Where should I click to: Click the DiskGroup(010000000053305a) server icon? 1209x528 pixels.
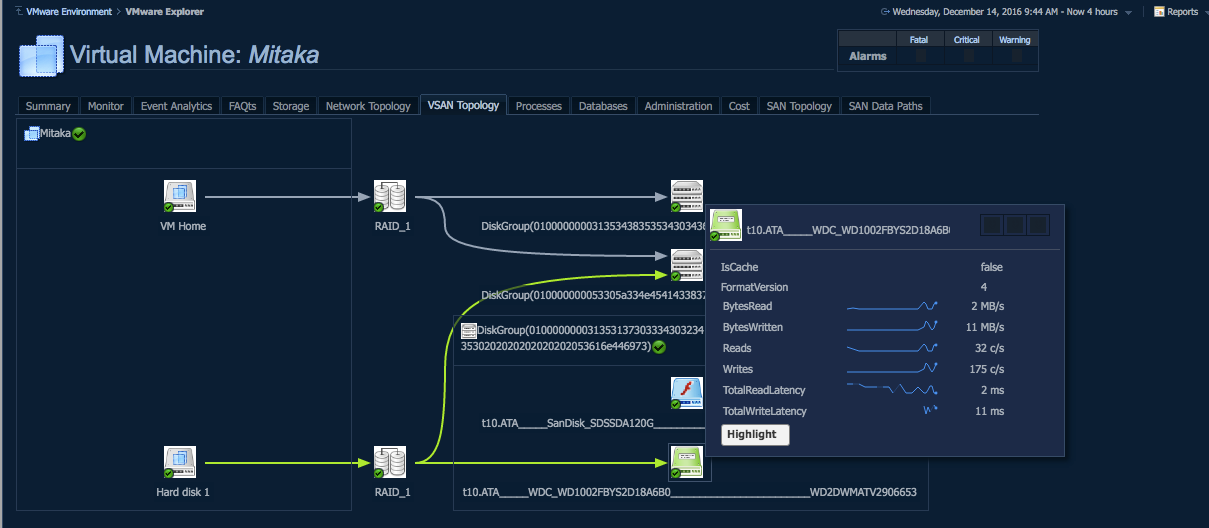pyautogui.click(x=686, y=265)
